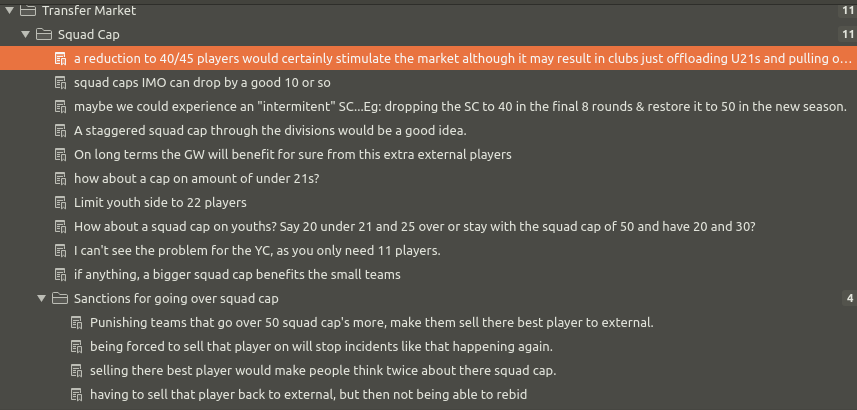The height and width of the screenshot is (410, 857).
Task: Click document icon beside 'Punishing teams' entry
Action: click(x=77, y=323)
